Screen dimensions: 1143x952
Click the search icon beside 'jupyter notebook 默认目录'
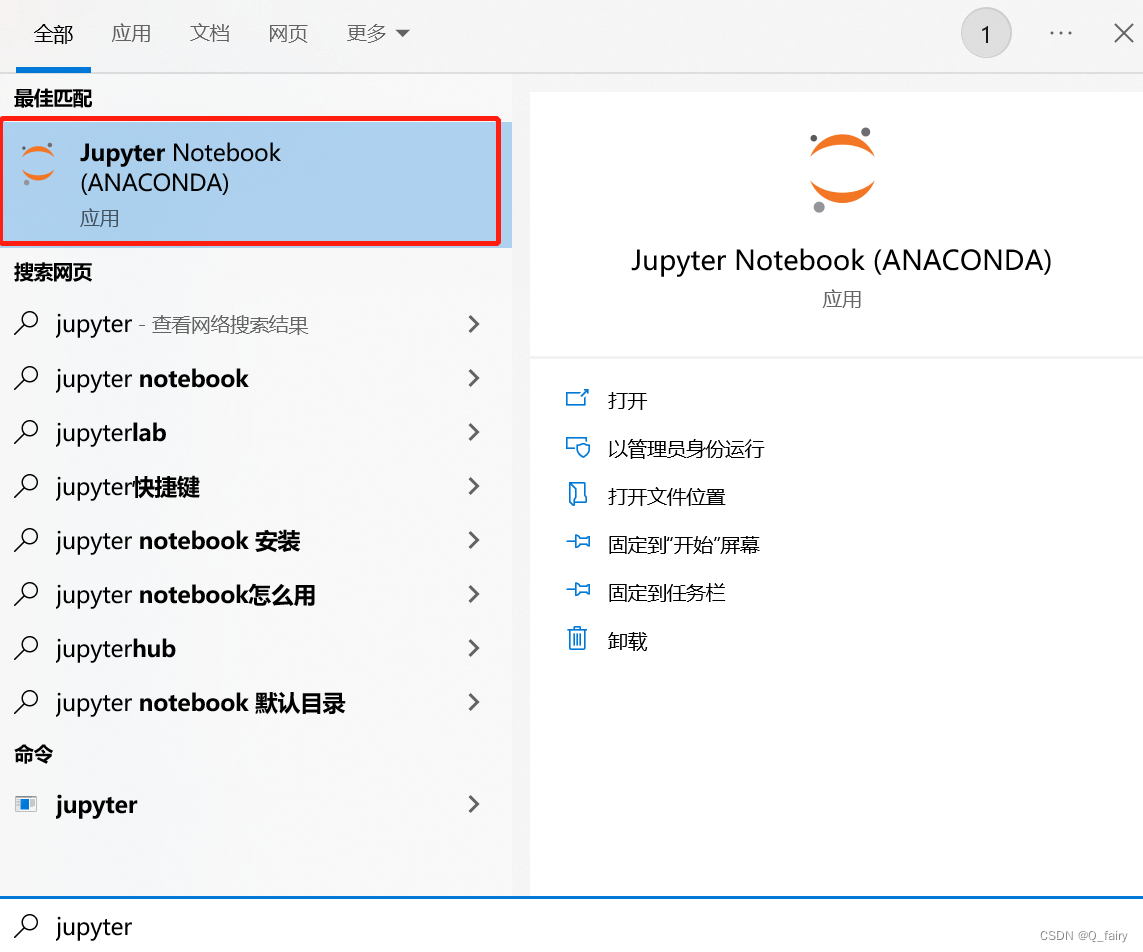click(x=26, y=701)
